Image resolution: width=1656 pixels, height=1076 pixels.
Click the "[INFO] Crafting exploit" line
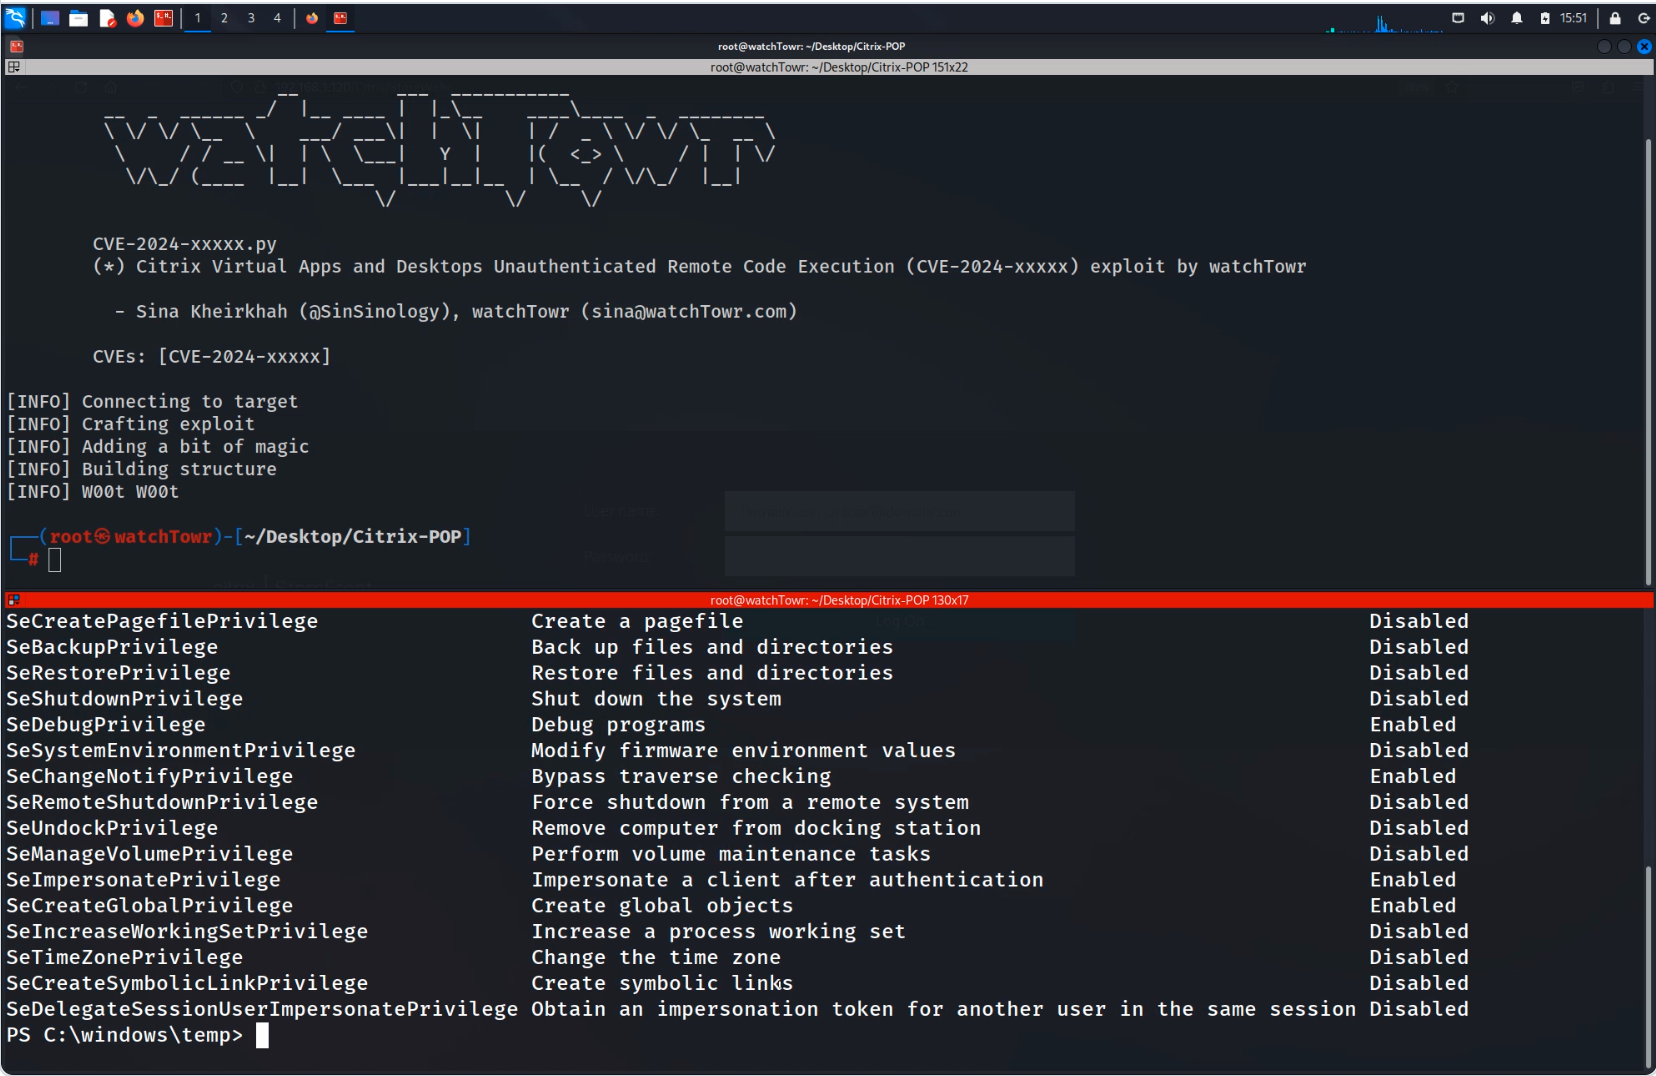(x=131, y=424)
